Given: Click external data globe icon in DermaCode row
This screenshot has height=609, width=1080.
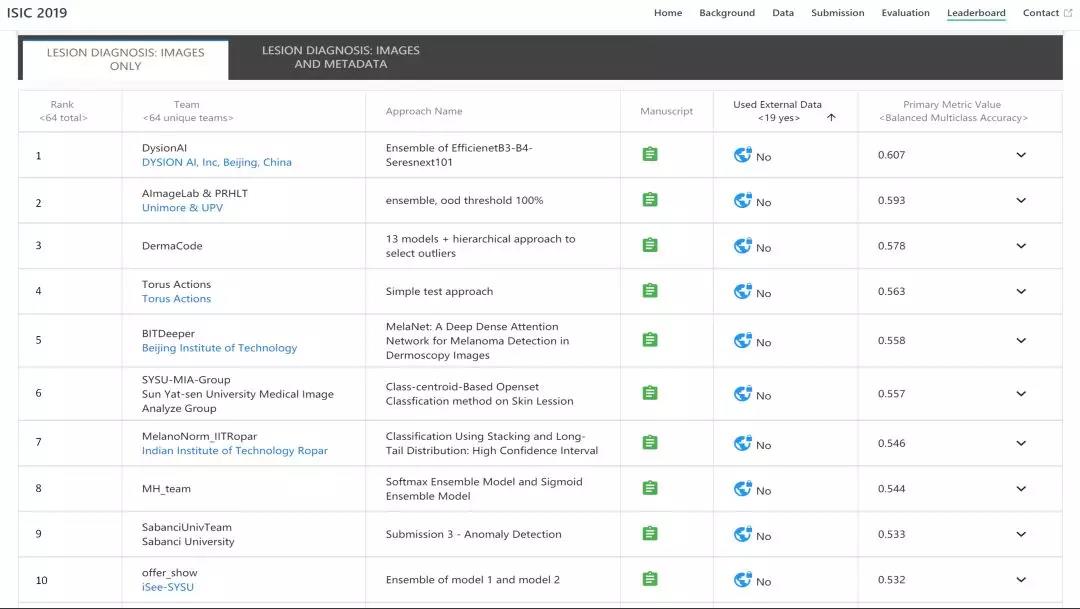Looking at the screenshot, I should 742,246.
